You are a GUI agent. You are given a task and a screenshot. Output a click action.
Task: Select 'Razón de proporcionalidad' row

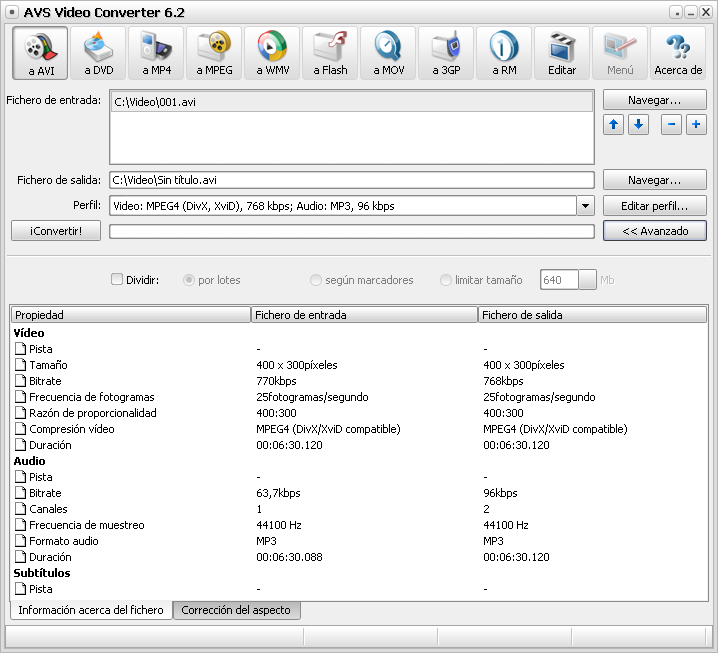[x=359, y=413]
